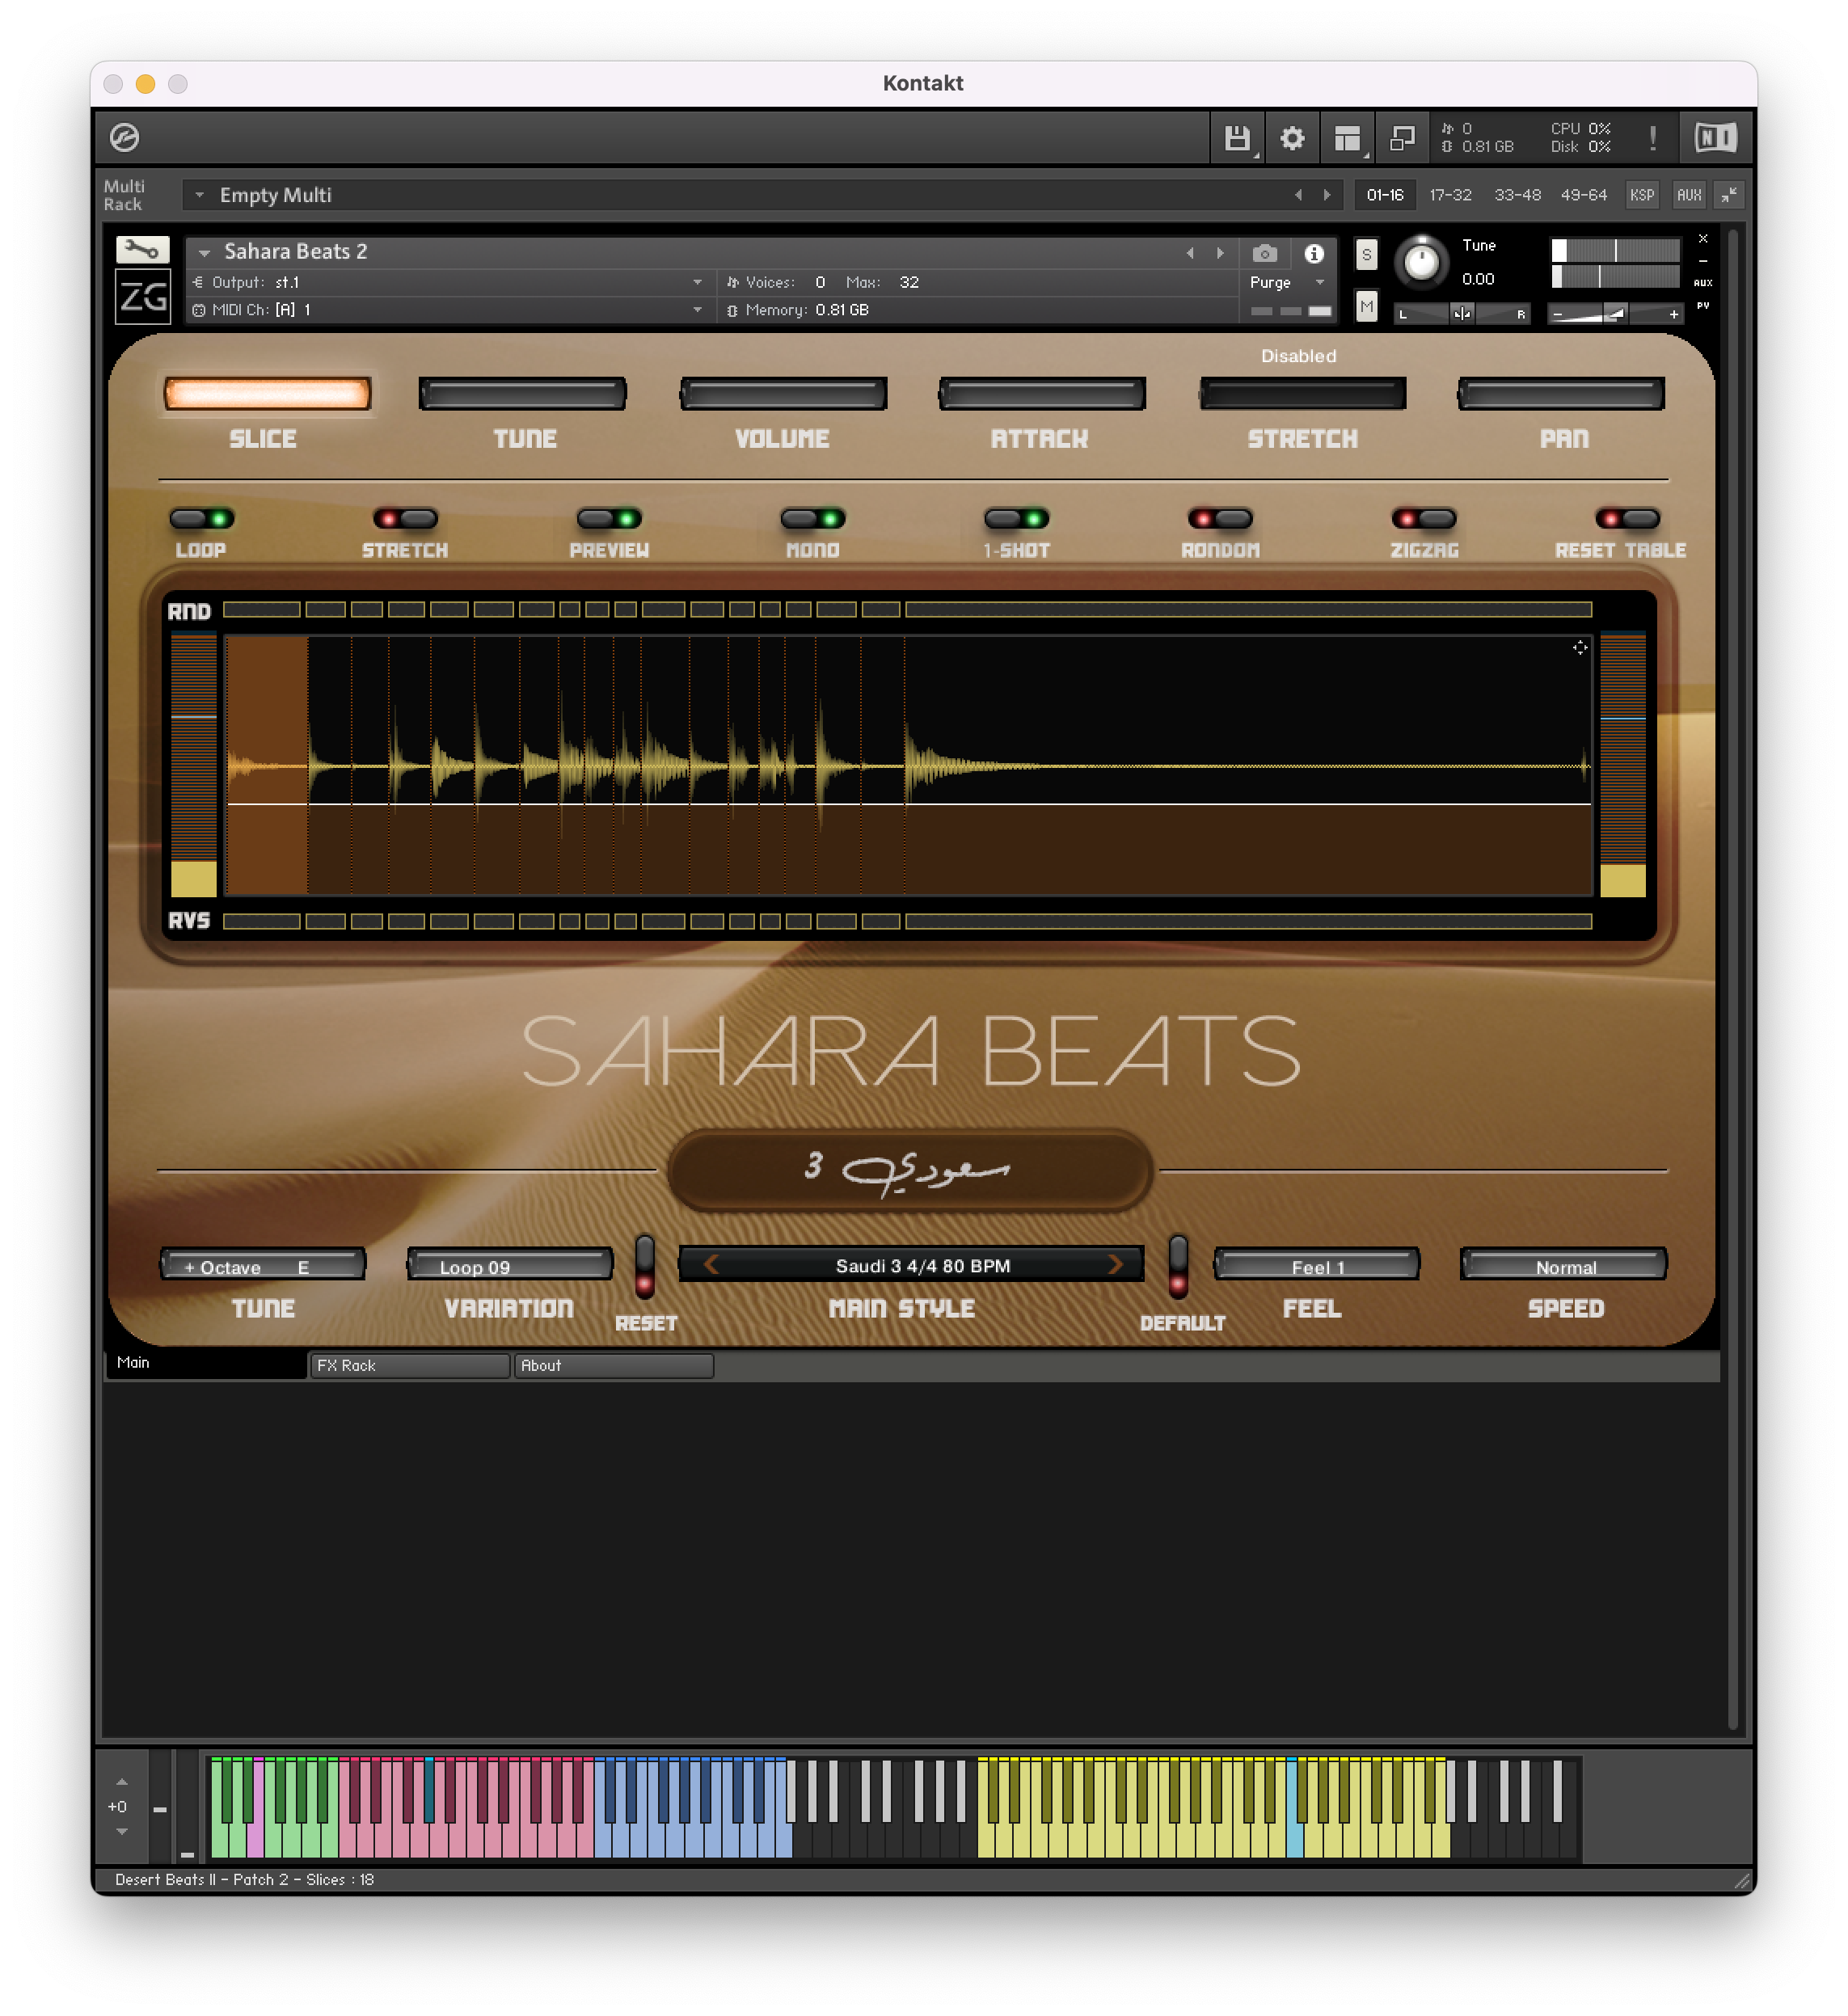Screen dimensions: 1848x2016
Task: Open the Output st.1 dropdown
Action: tap(697, 282)
